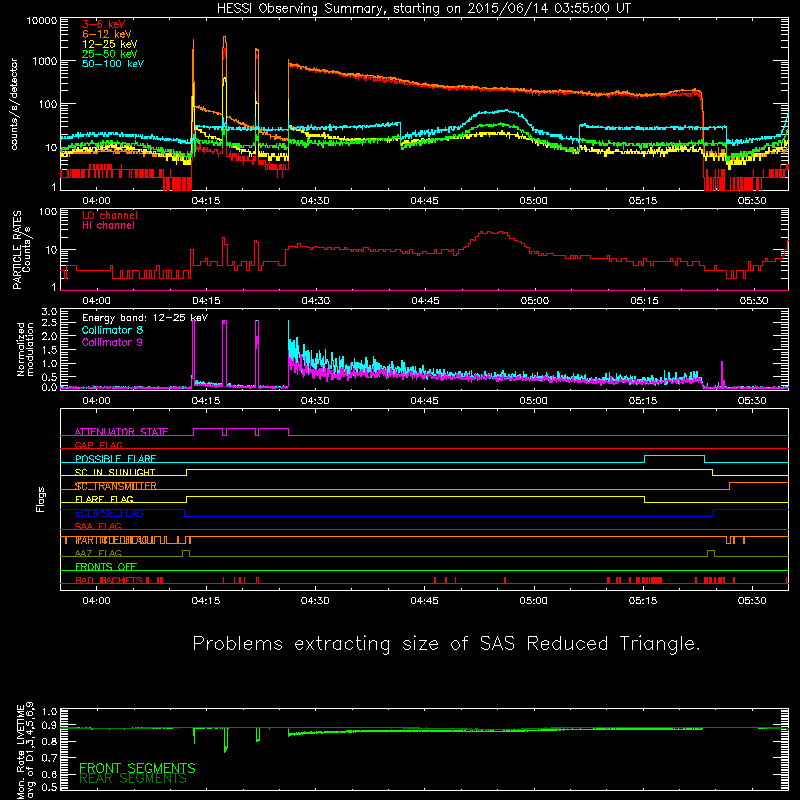Click the 10000 tick on the counts axis
This screenshot has height=800, width=800.
coord(42,20)
